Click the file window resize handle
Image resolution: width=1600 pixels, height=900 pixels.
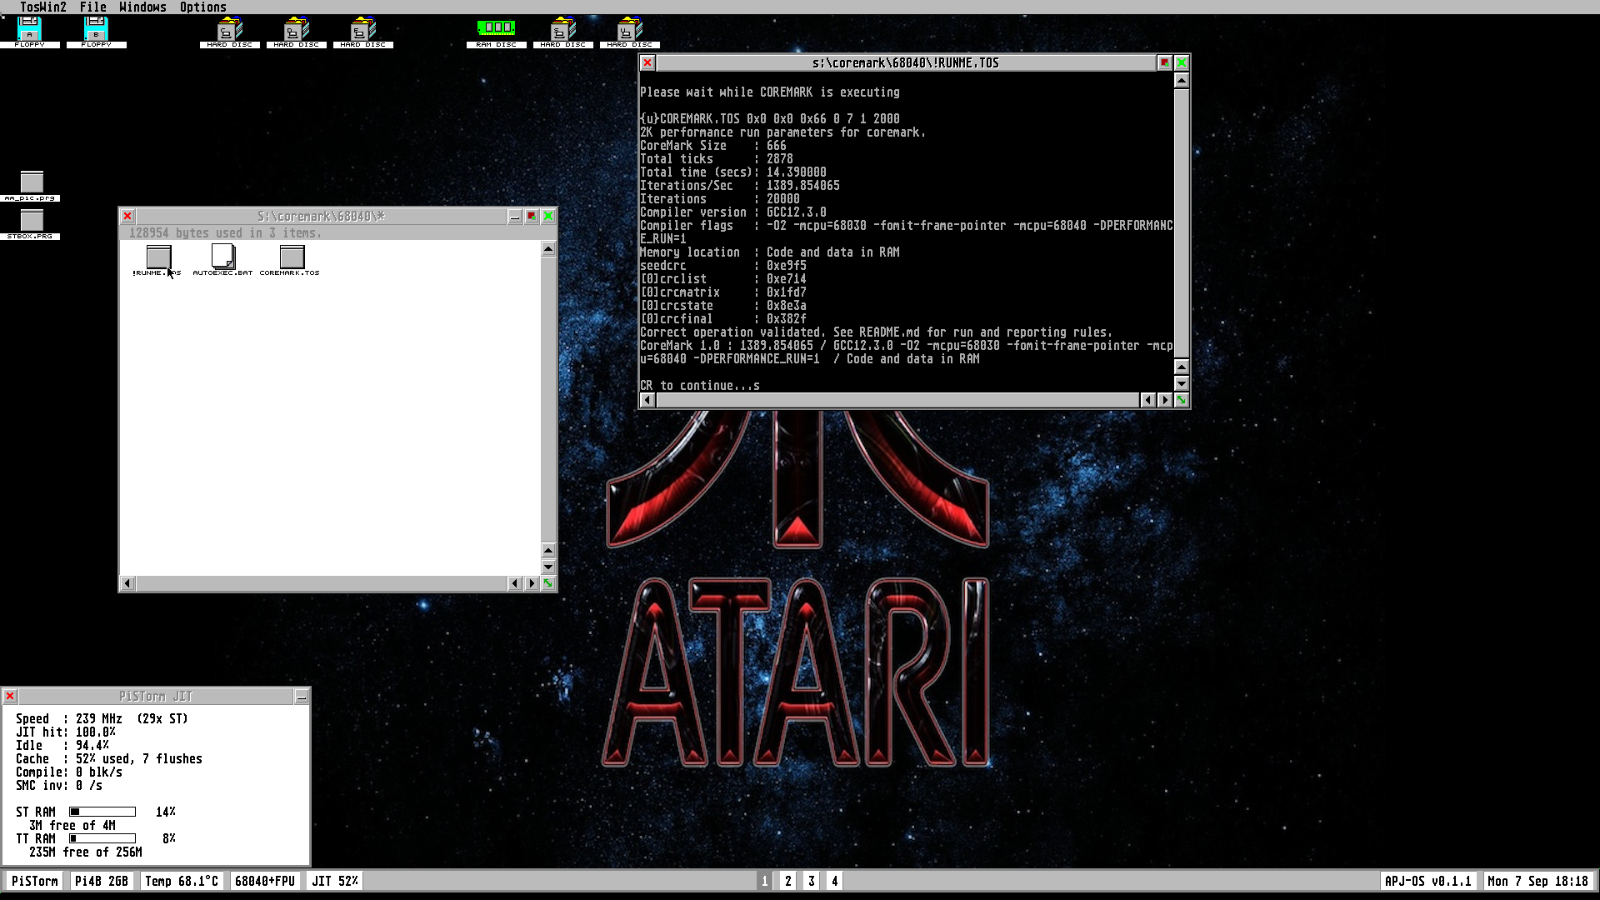[x=548, y=583]
